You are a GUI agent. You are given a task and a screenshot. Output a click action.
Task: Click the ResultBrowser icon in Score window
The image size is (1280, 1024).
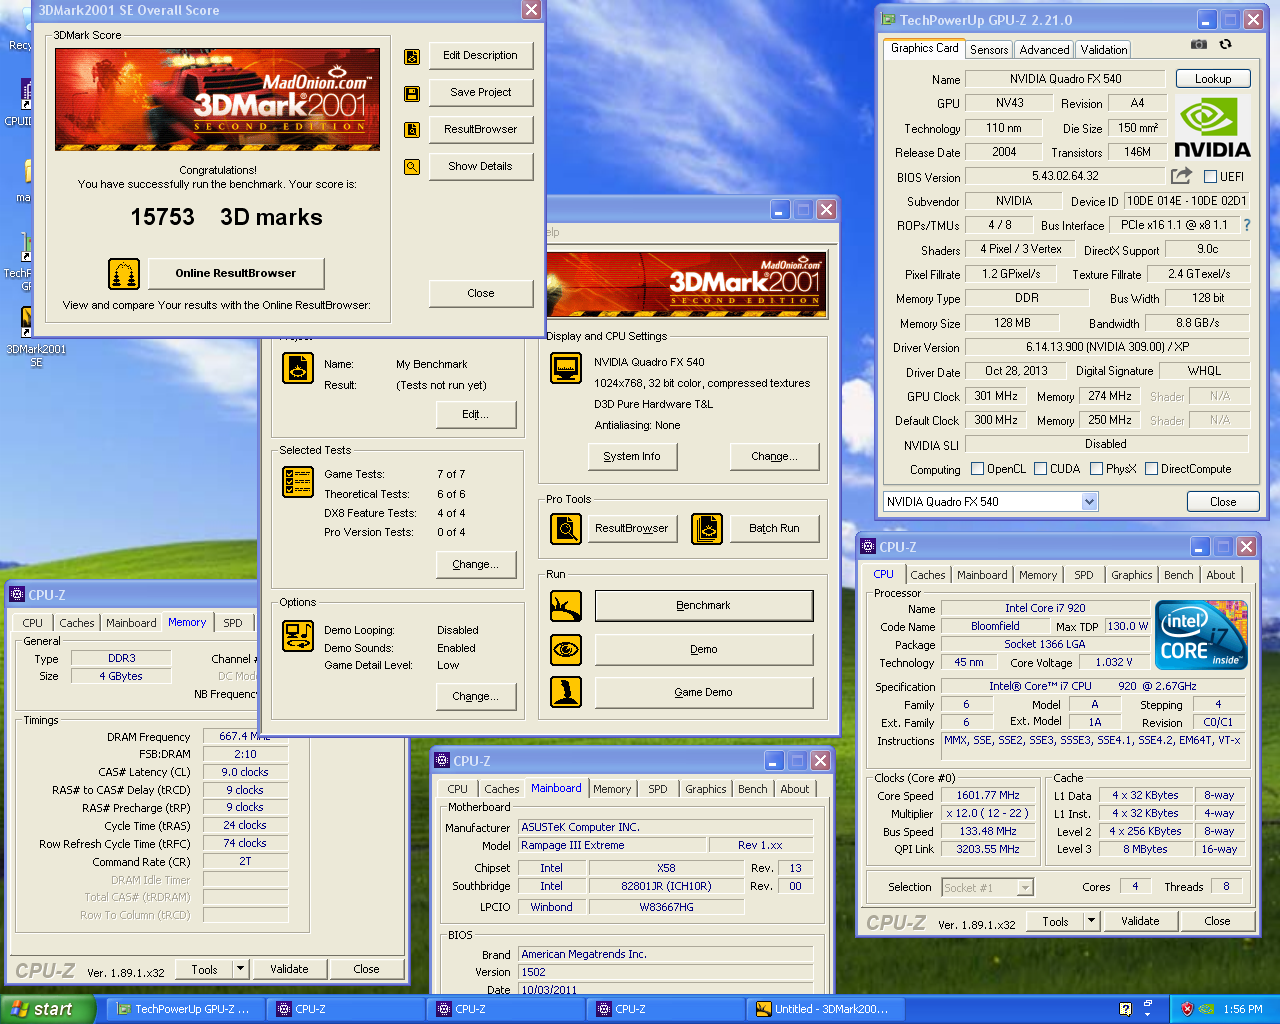click(412, 130)
